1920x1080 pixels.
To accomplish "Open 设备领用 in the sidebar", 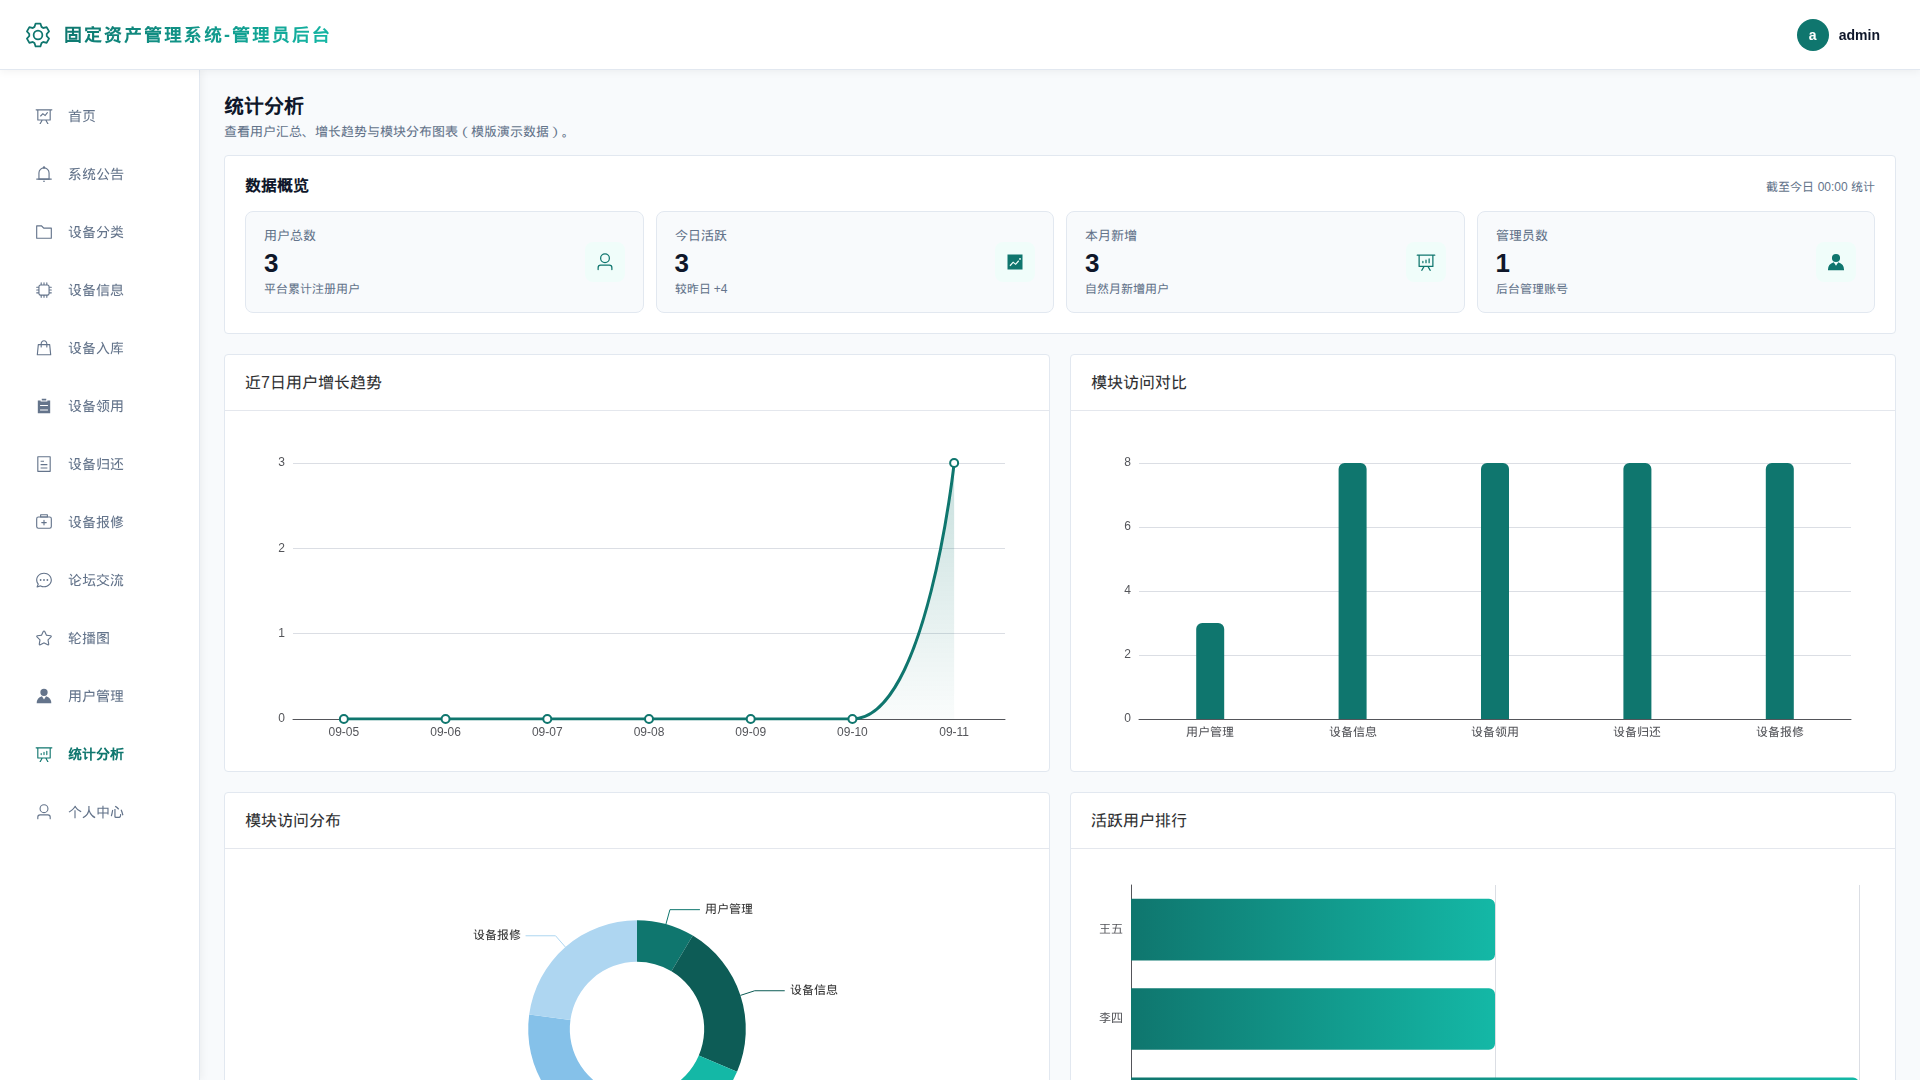I will click(x=100, y=406).
